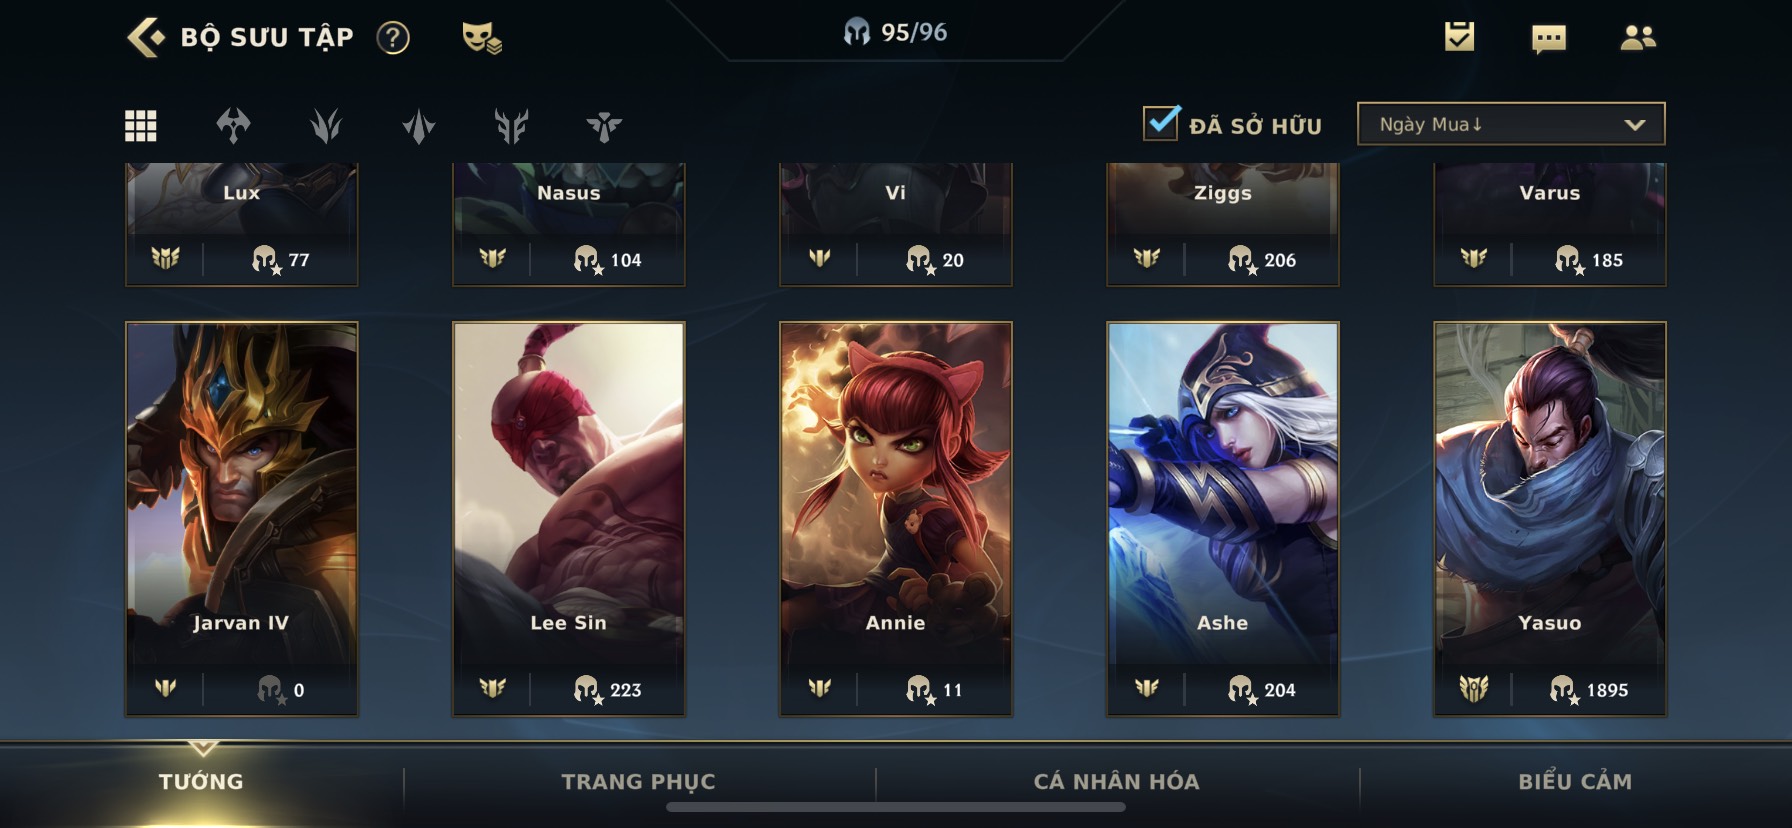The width and height of the screenshot is (1792, 828).
Task: Open the Ngày Mua sort dropdown
Action: coord(1511,124)
